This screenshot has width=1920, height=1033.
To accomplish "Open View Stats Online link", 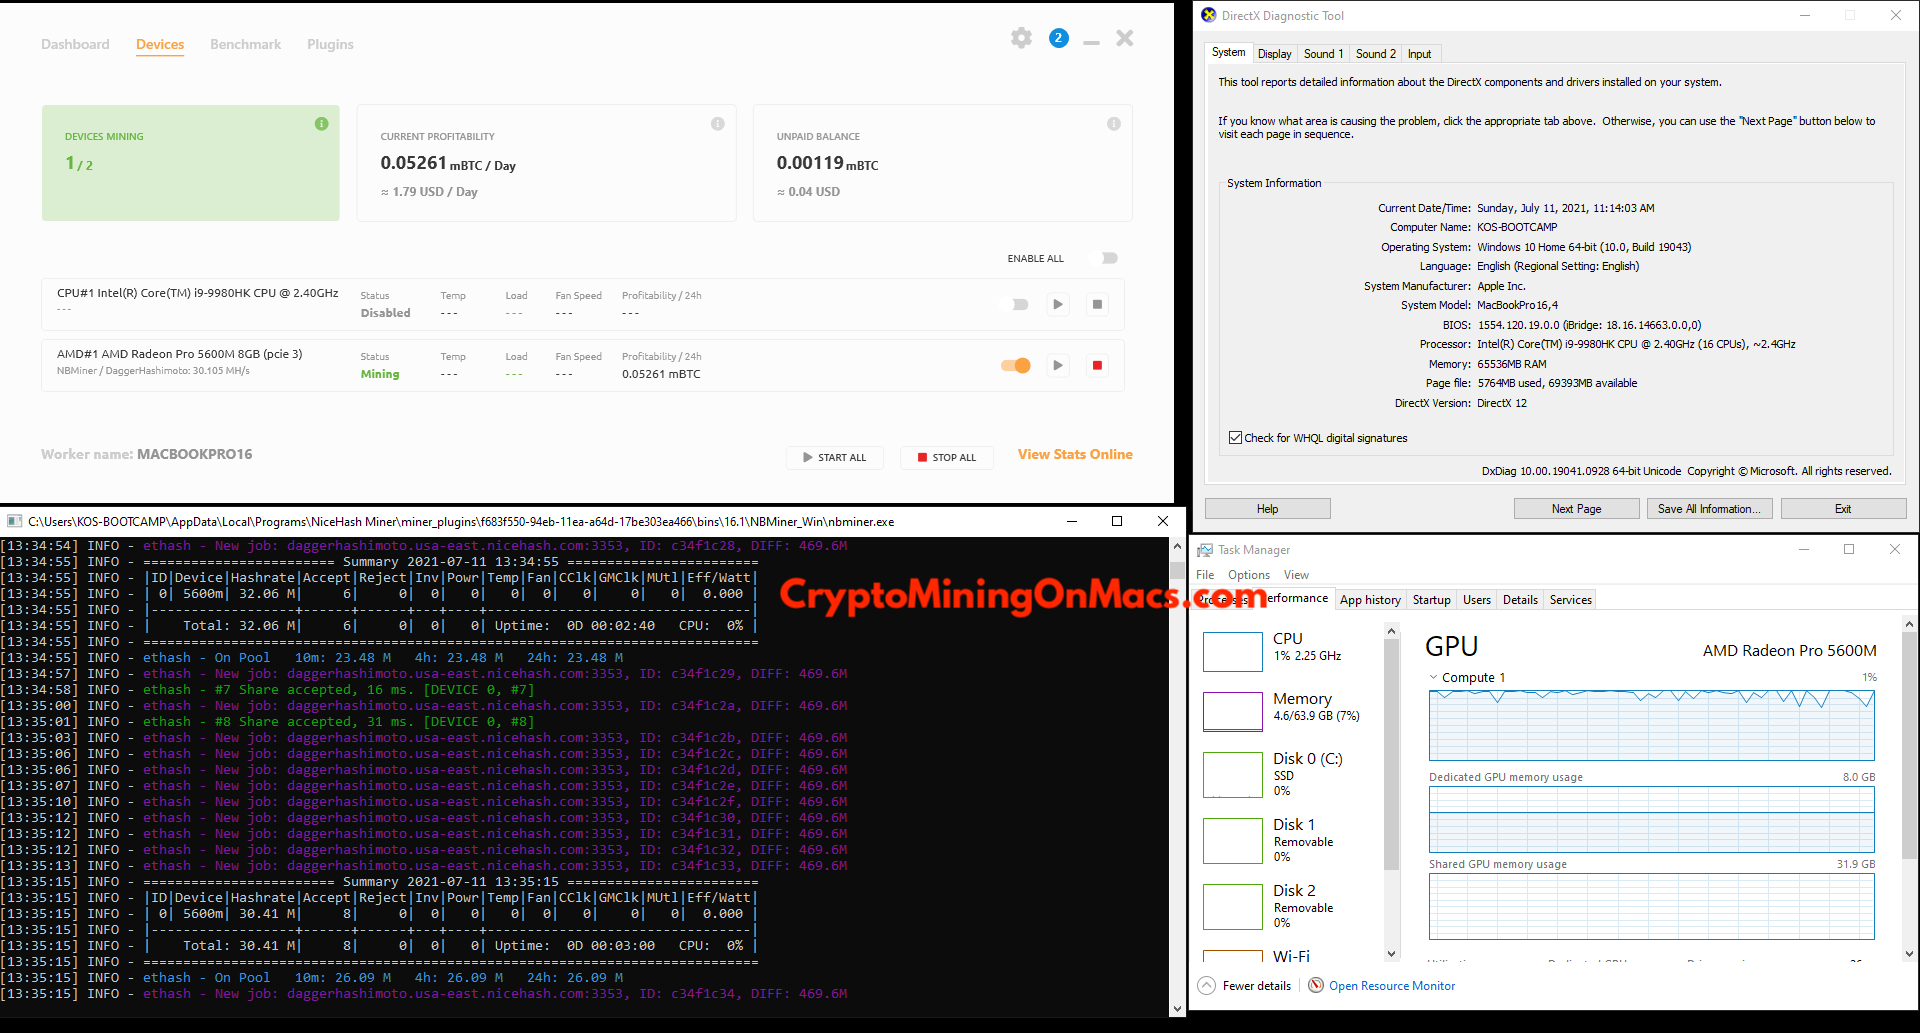I will [x=1075, y=454].
